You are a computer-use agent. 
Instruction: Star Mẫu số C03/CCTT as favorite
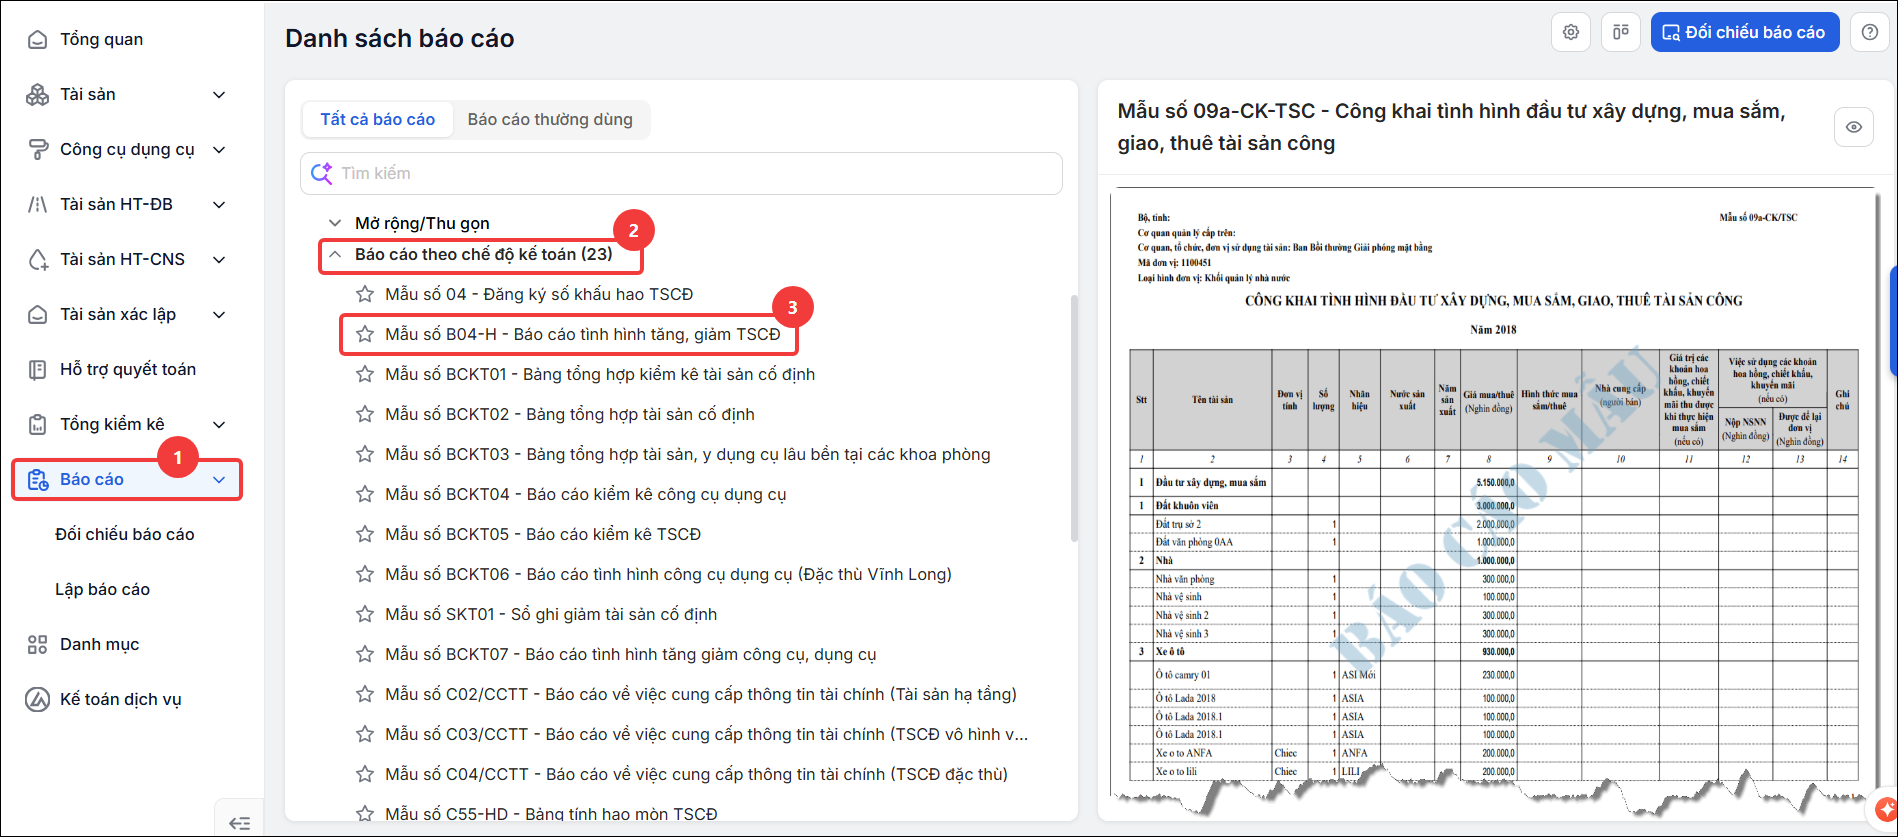365,734
